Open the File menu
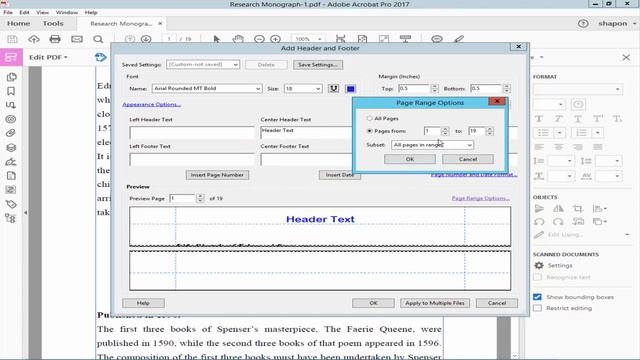 pos(8,12)
